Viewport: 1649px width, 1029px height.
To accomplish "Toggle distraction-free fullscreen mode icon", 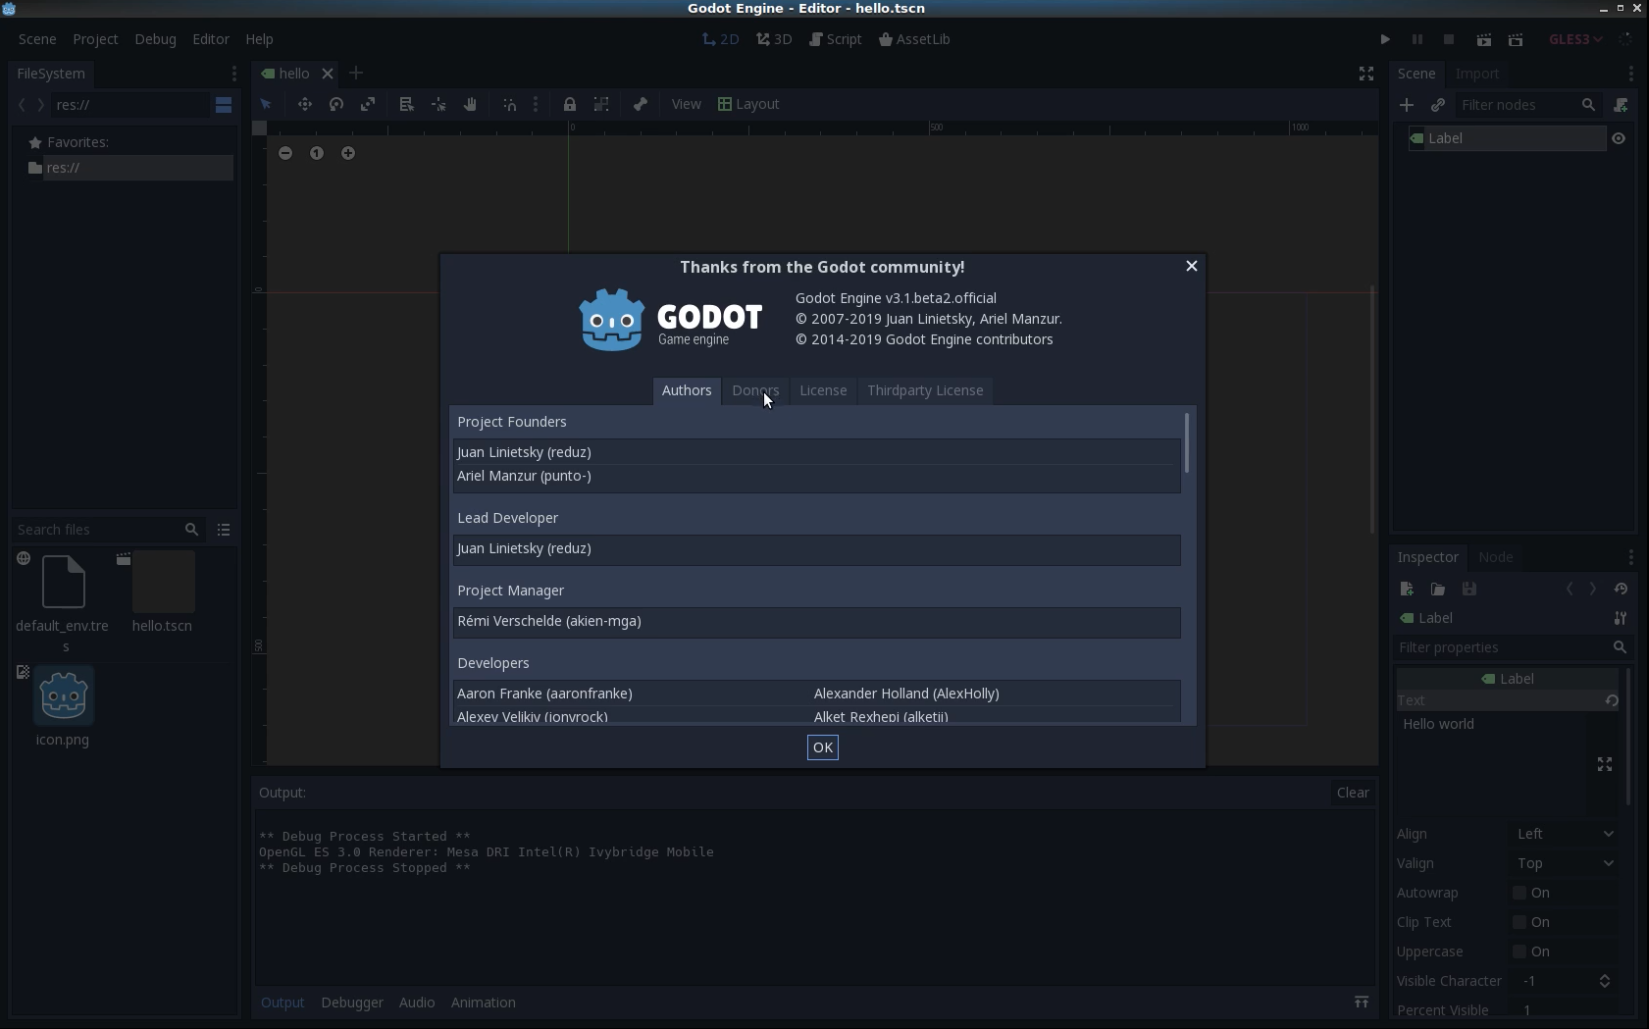I will (x=1366, y=73).
